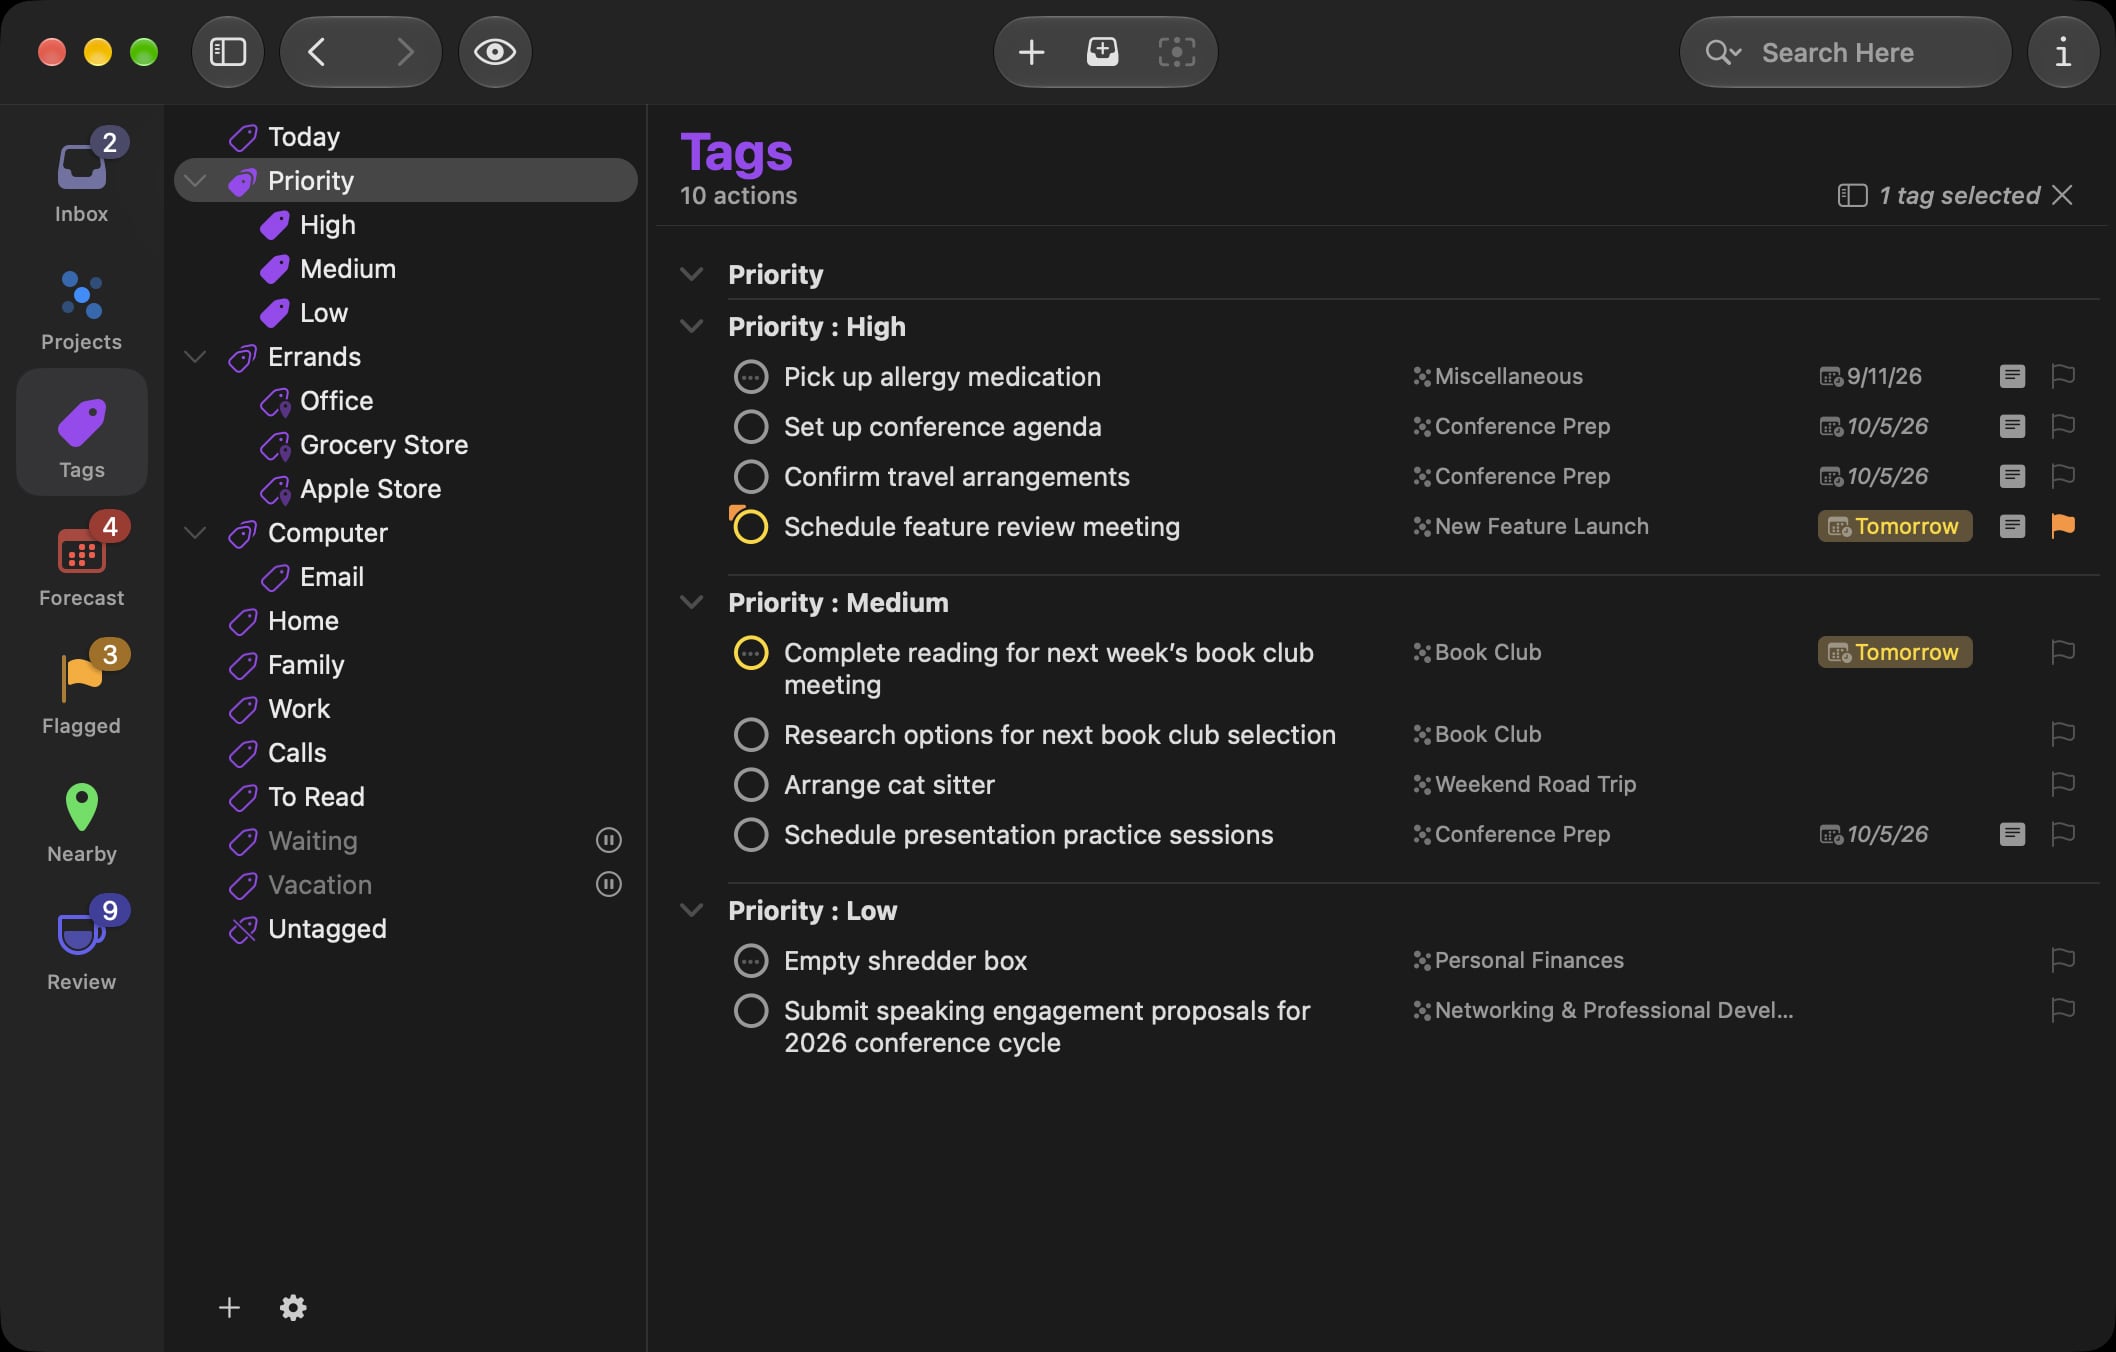Open the inspector info button
This screenshot has height=1352, width=2116.
click(x=2063, y=52)
